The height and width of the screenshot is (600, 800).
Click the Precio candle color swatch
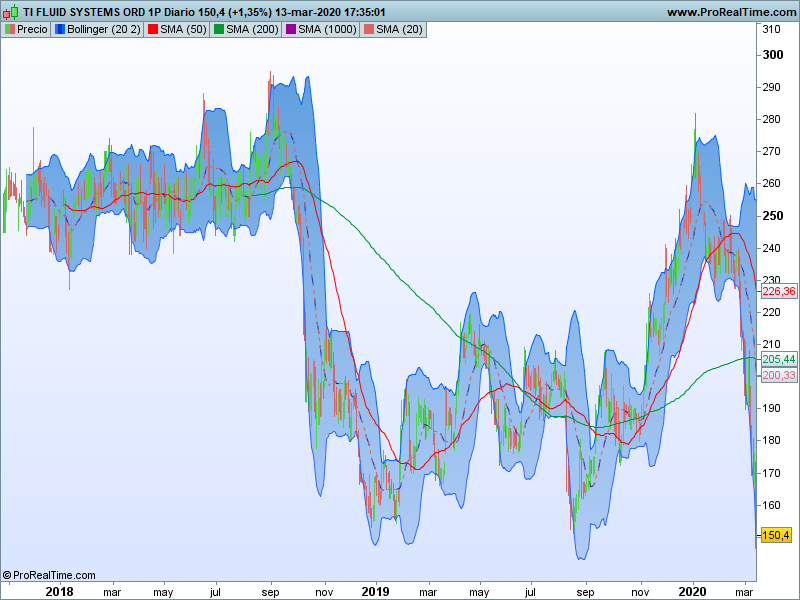(10, 30)
